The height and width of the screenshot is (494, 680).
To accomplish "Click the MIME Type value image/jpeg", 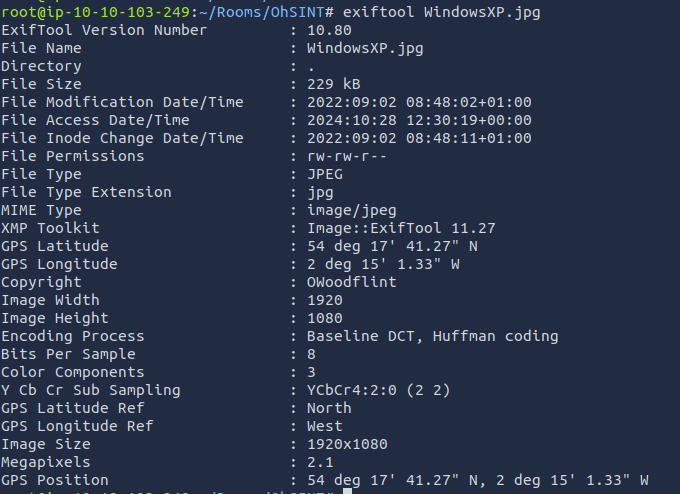I will click(352, 210).
